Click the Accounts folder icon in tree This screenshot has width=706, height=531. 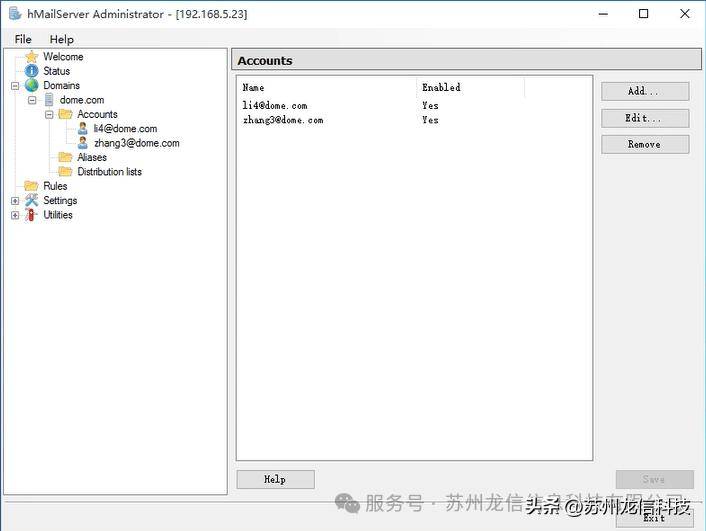pos(66,114)
